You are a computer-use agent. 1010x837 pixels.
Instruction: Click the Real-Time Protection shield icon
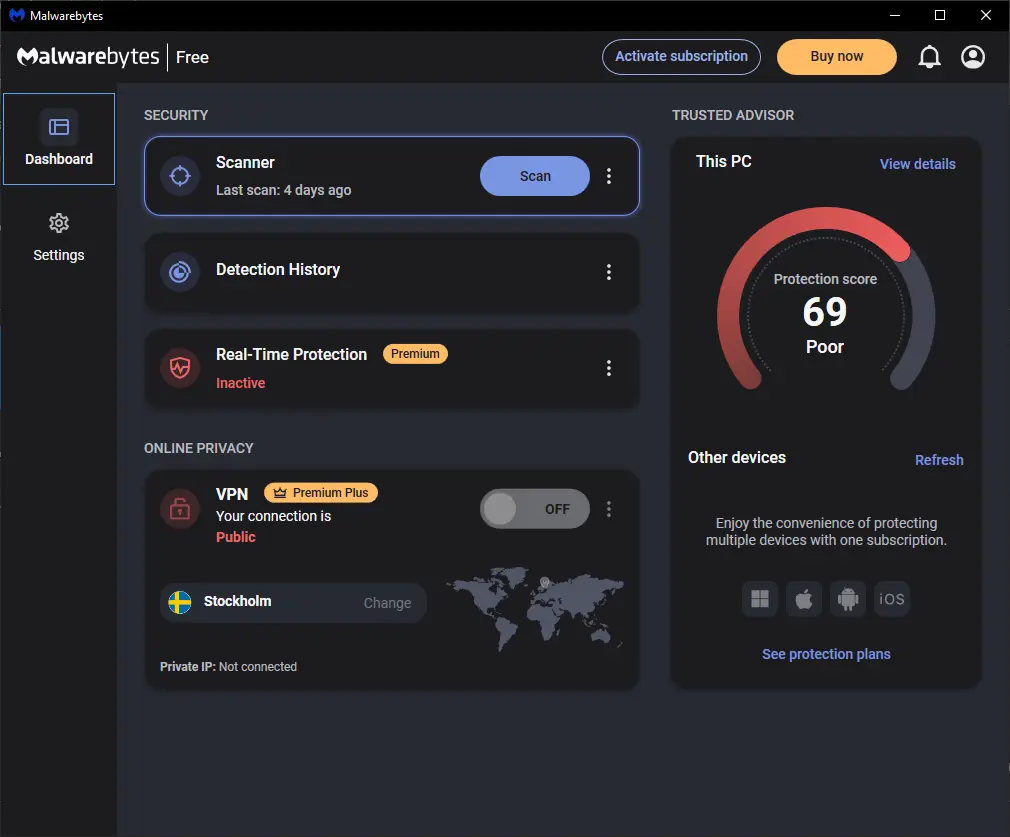coord(180,368)
